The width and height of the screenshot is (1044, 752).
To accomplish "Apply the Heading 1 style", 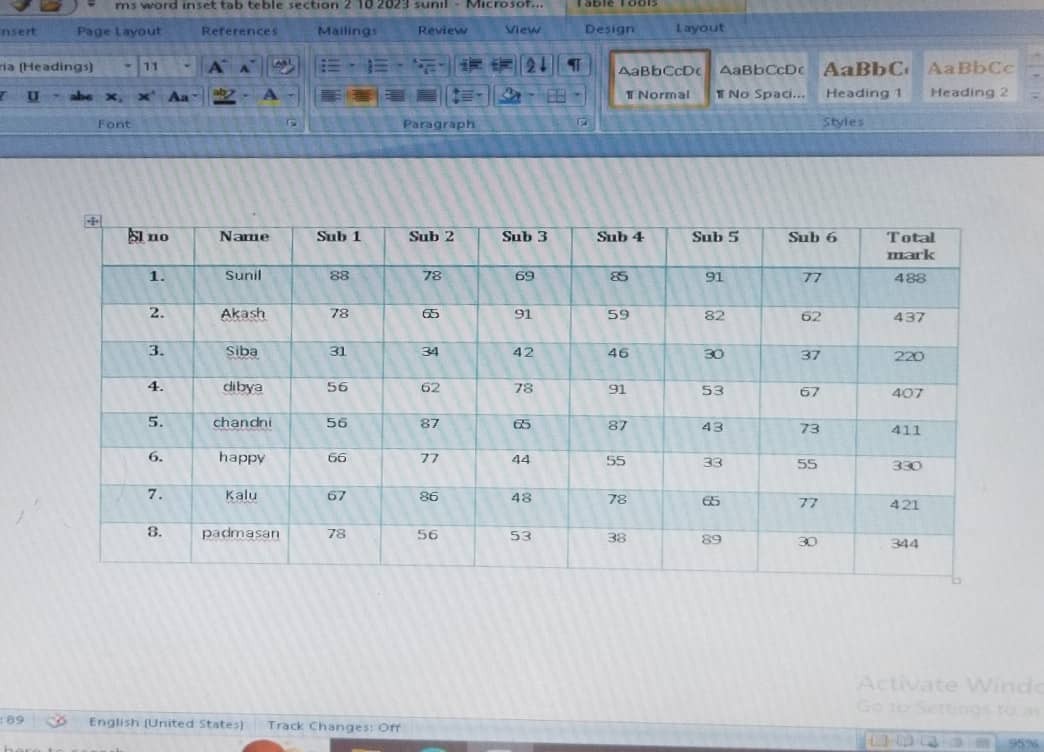I will 864,80.
